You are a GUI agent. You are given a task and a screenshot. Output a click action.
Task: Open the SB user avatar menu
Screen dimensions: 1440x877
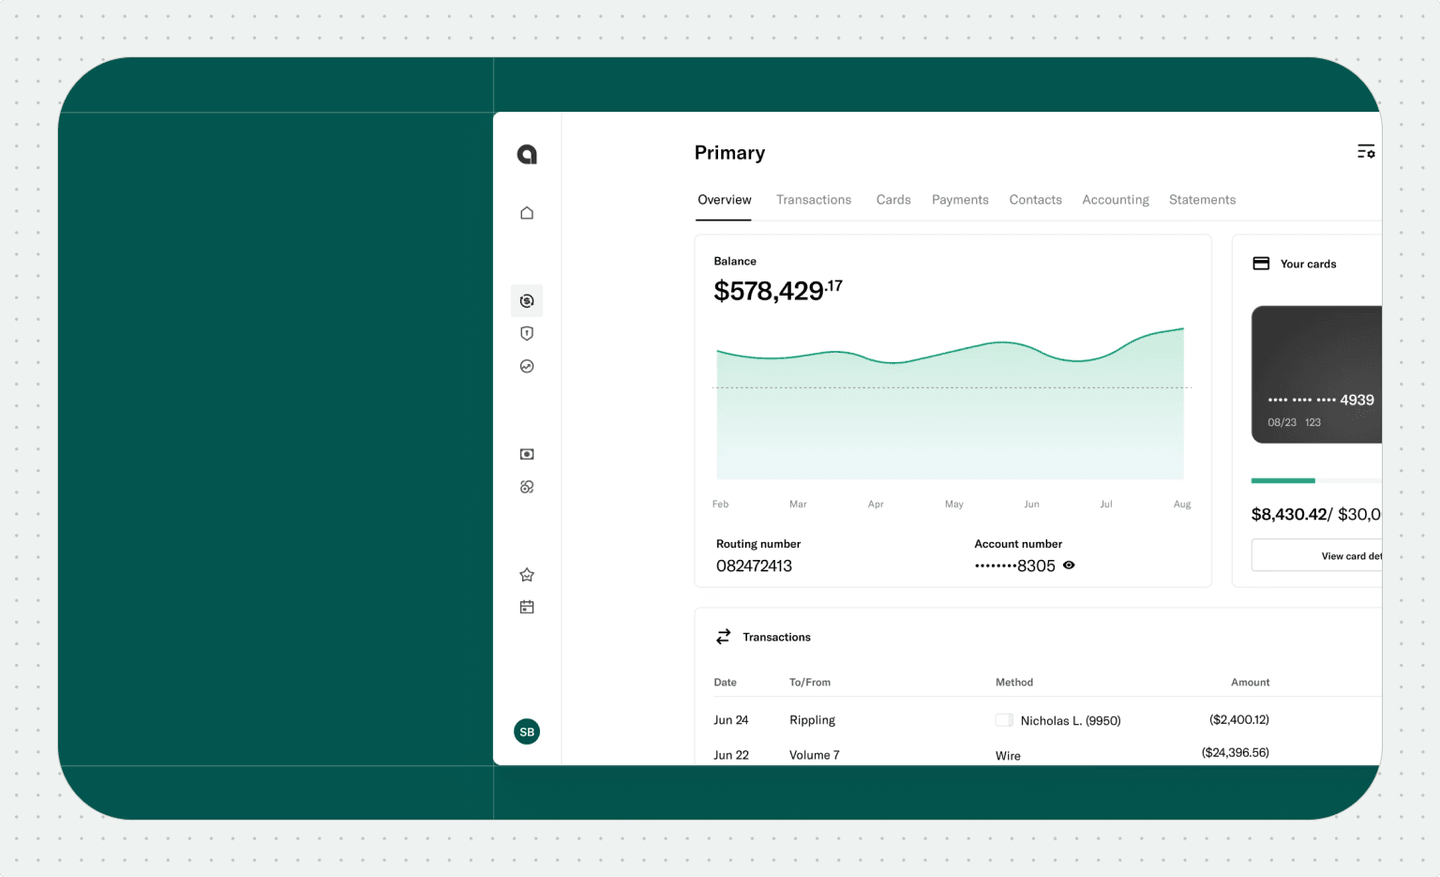(527, 732)
